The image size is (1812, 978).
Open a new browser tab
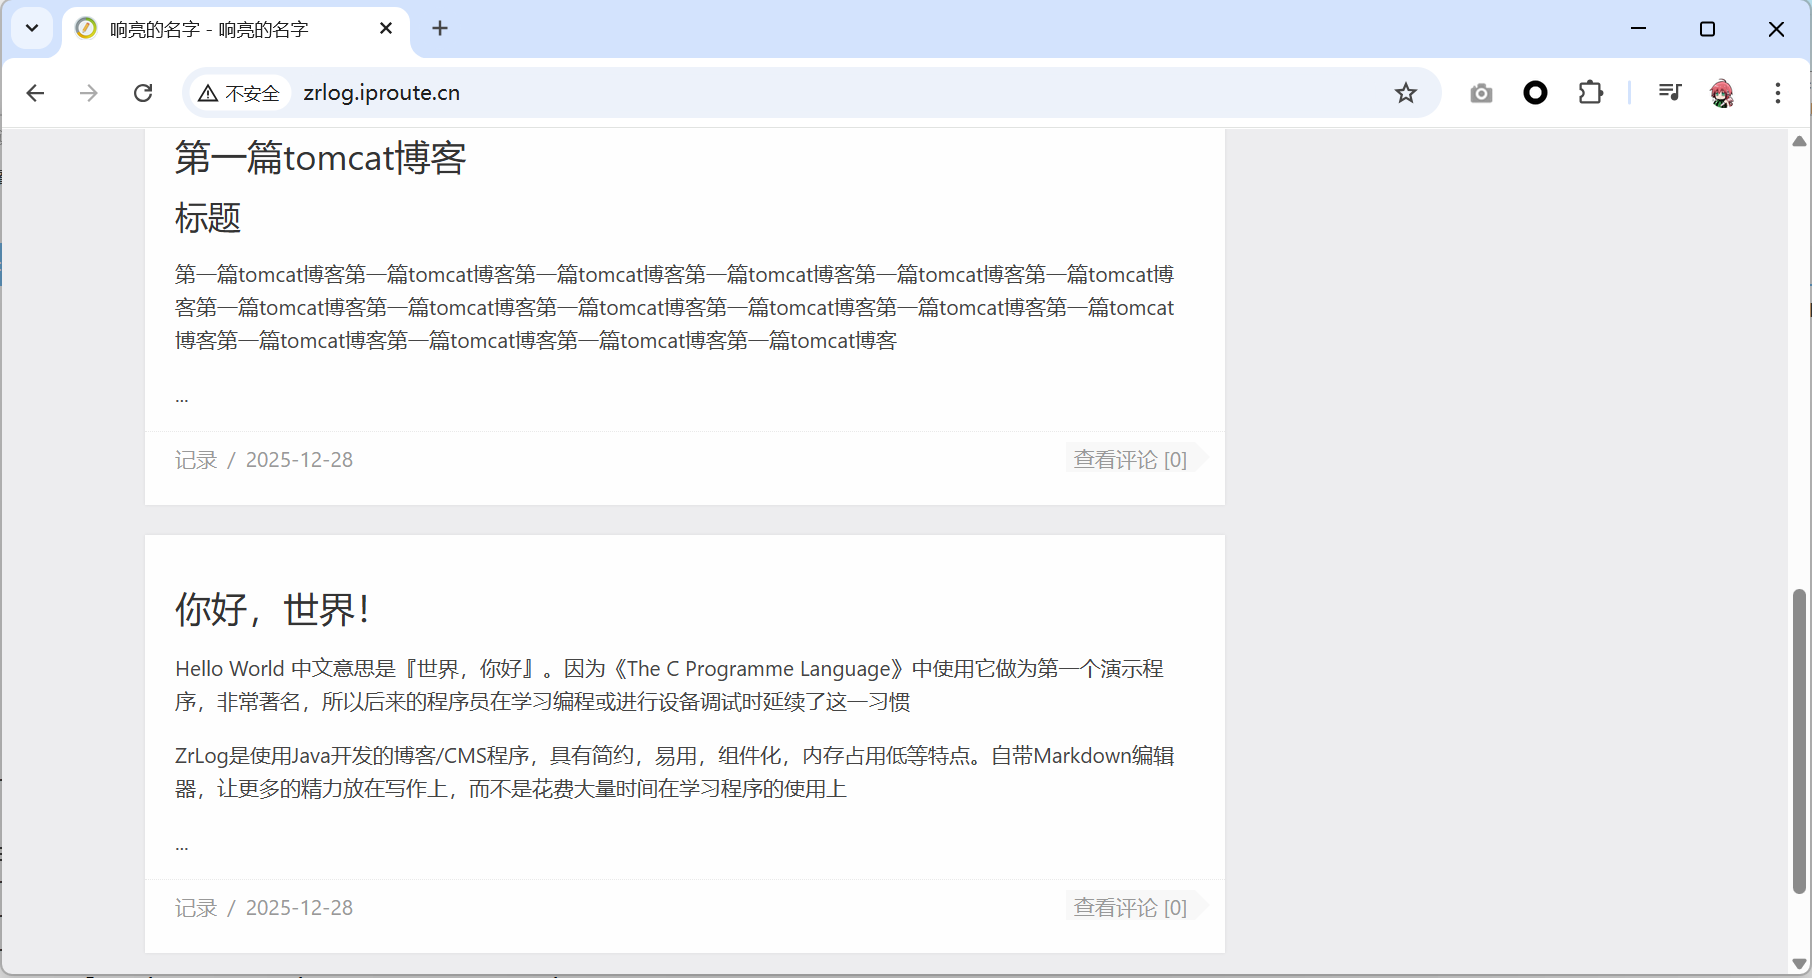440,28
